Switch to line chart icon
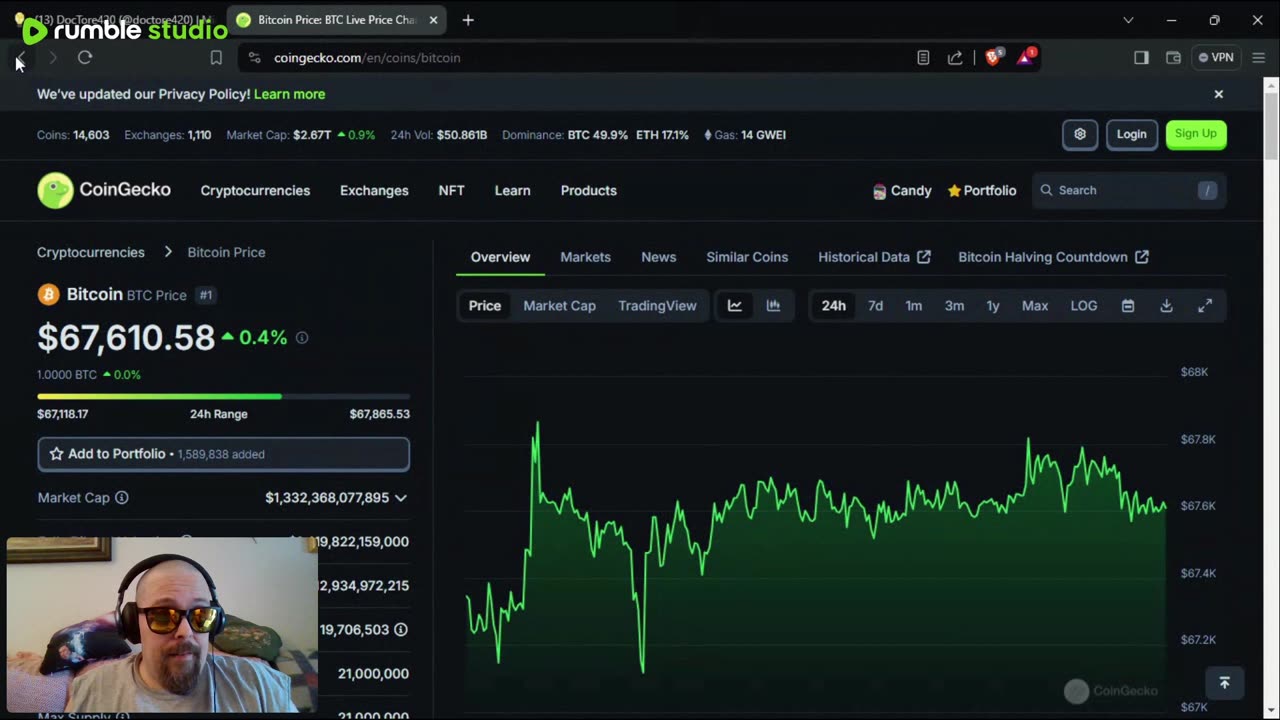Viewport: 1280px width, 720px height. (x=735, y=306)
